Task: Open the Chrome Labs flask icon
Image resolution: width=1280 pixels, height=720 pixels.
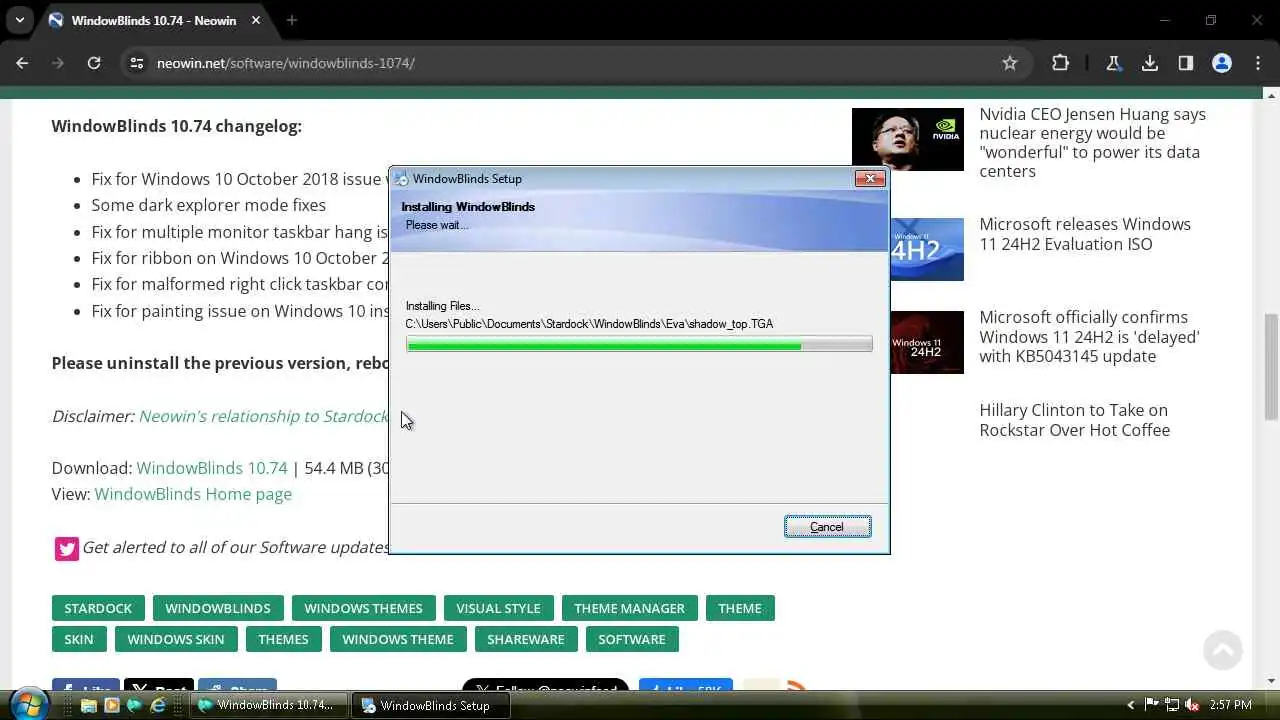Action: tap(1113, 63)
